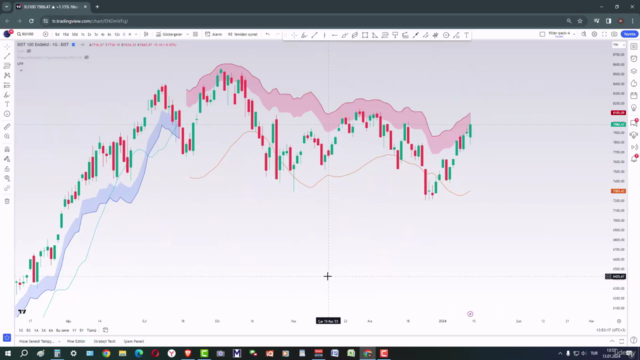Open the chart type candlestick icon
Screen dimensions: 640x360
click(x=146, y=34)
